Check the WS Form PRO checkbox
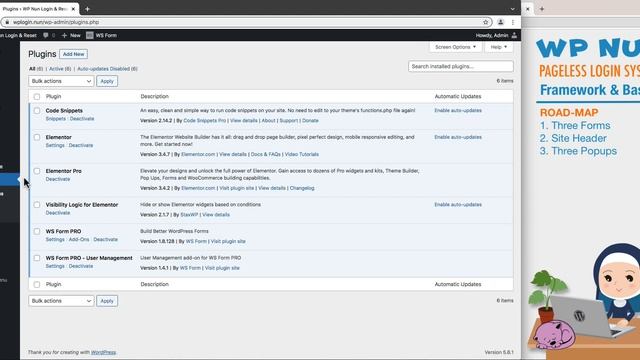The width and height of the screenshot is (640, 360). point(37,231)
